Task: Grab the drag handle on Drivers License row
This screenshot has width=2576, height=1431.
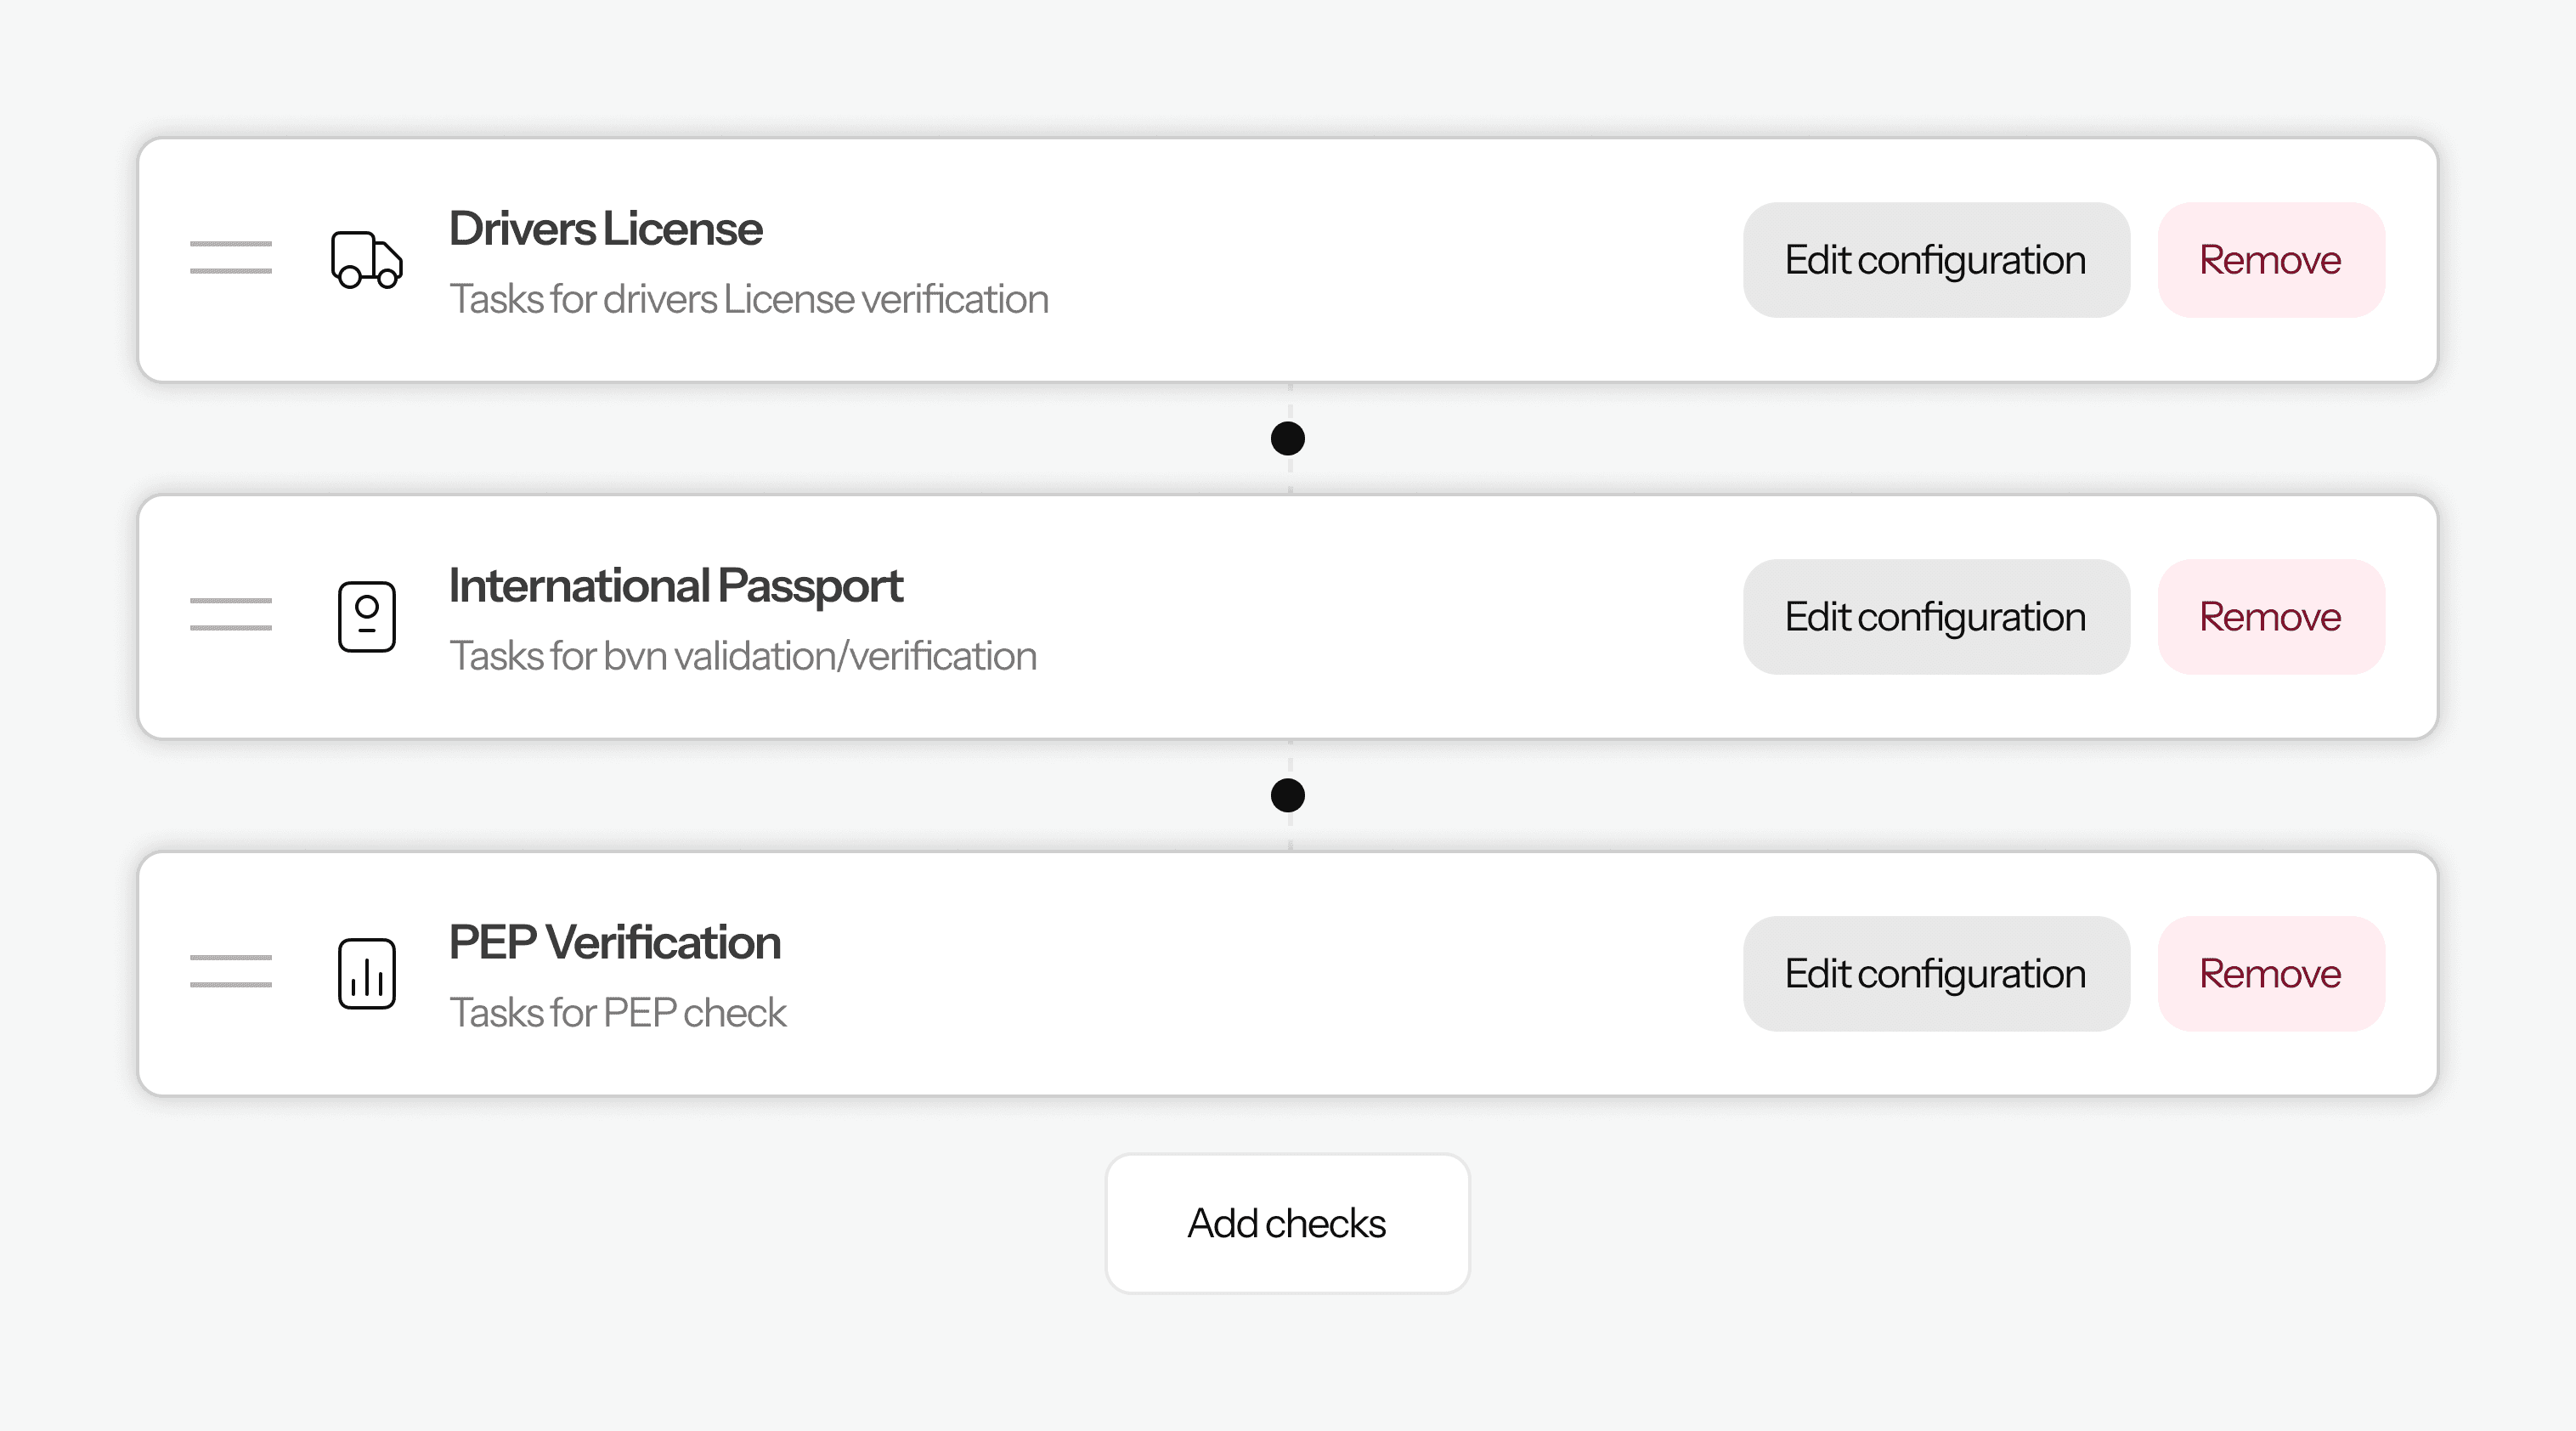Action: (x=231, y=258)
